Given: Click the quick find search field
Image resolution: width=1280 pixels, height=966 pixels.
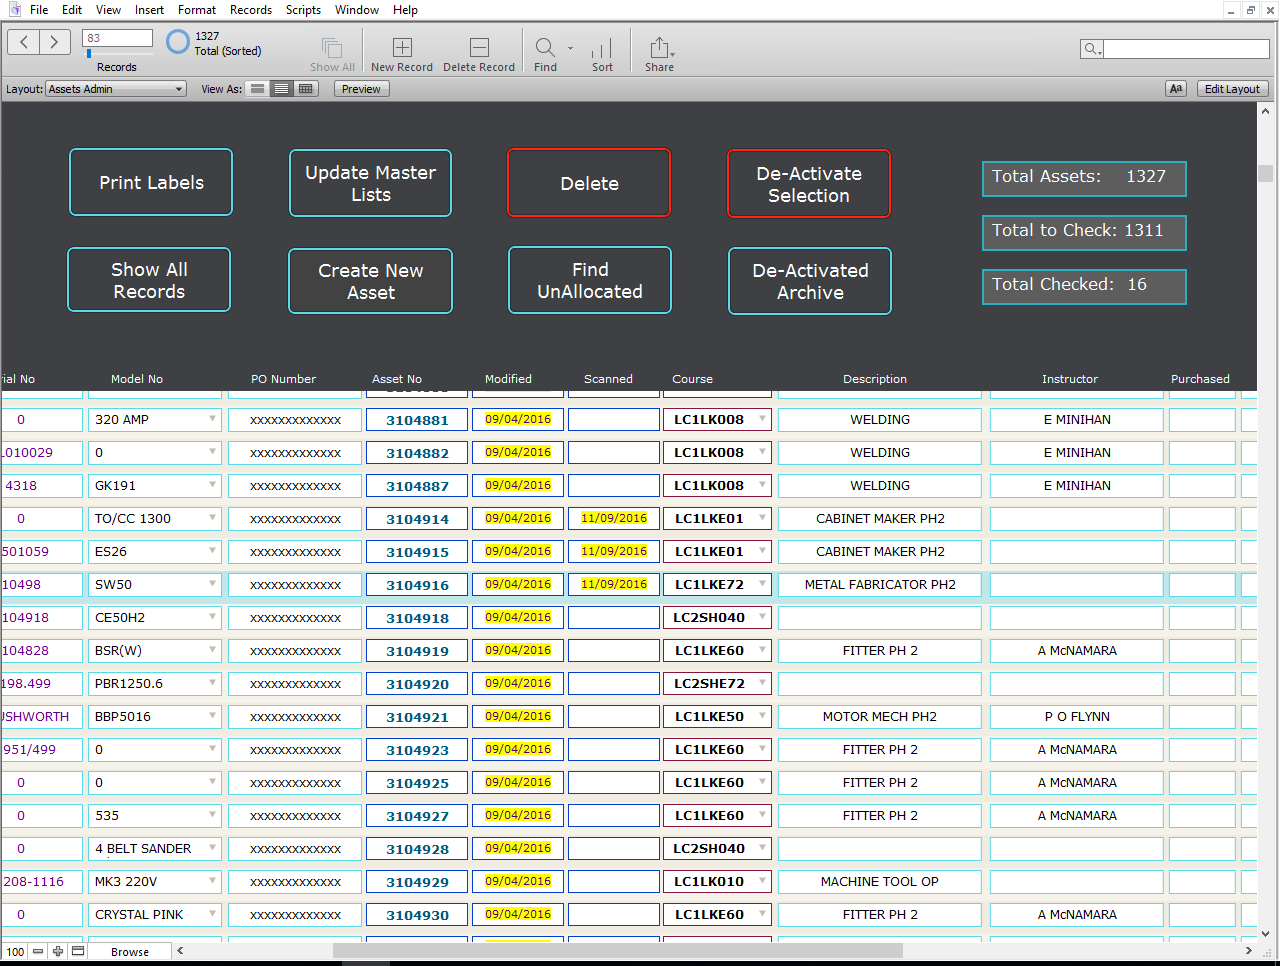Looking at the screenshot, I should tap(1186, 48).
